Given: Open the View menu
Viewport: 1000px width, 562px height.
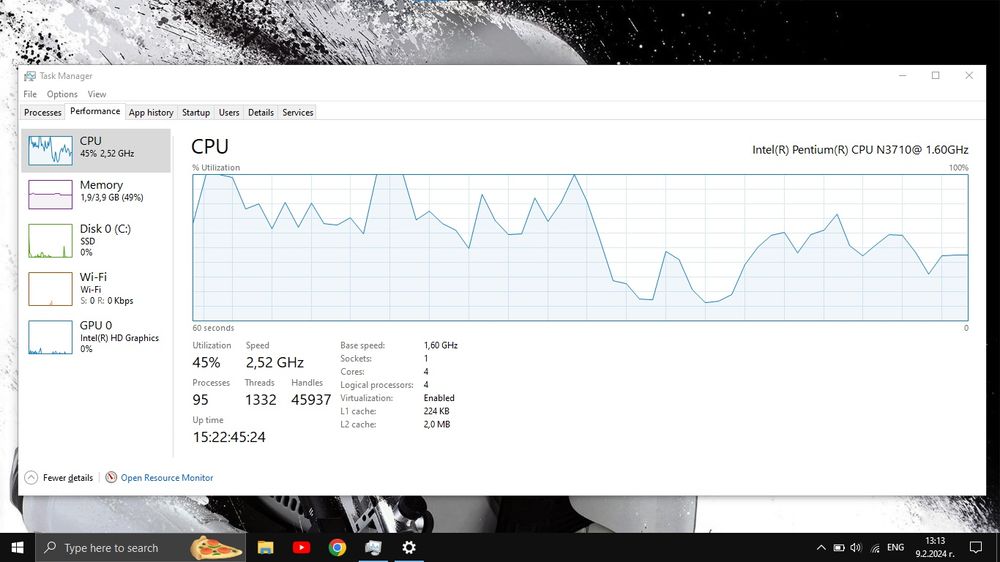Looking at the screenshot, I should tap(97, 94).
